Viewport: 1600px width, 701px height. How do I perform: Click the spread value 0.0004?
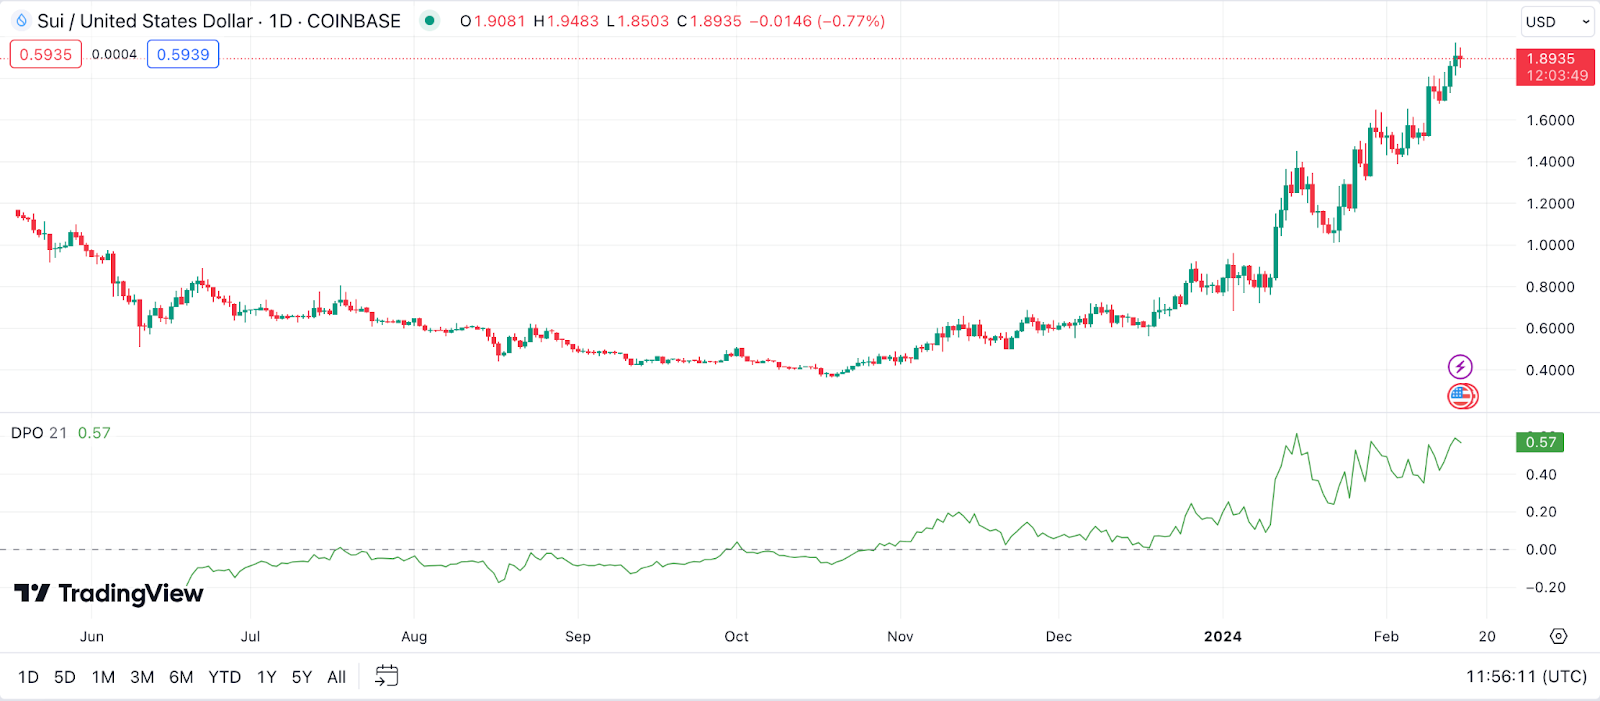click(x=114, y=54)
